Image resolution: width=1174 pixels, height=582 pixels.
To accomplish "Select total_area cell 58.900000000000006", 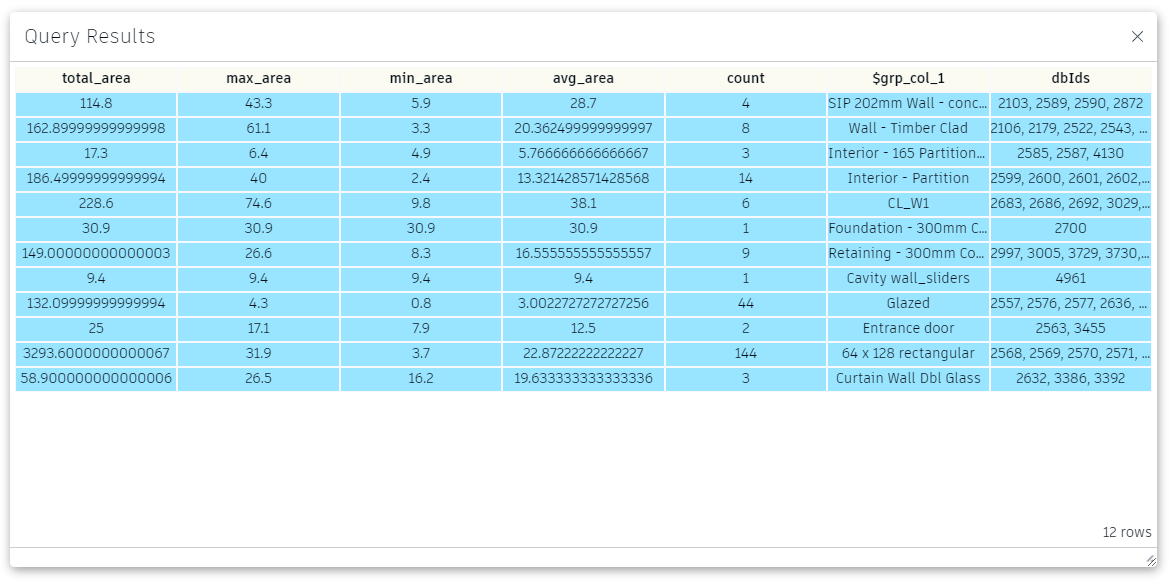I will pyautogui.click(x=96, y=378).
